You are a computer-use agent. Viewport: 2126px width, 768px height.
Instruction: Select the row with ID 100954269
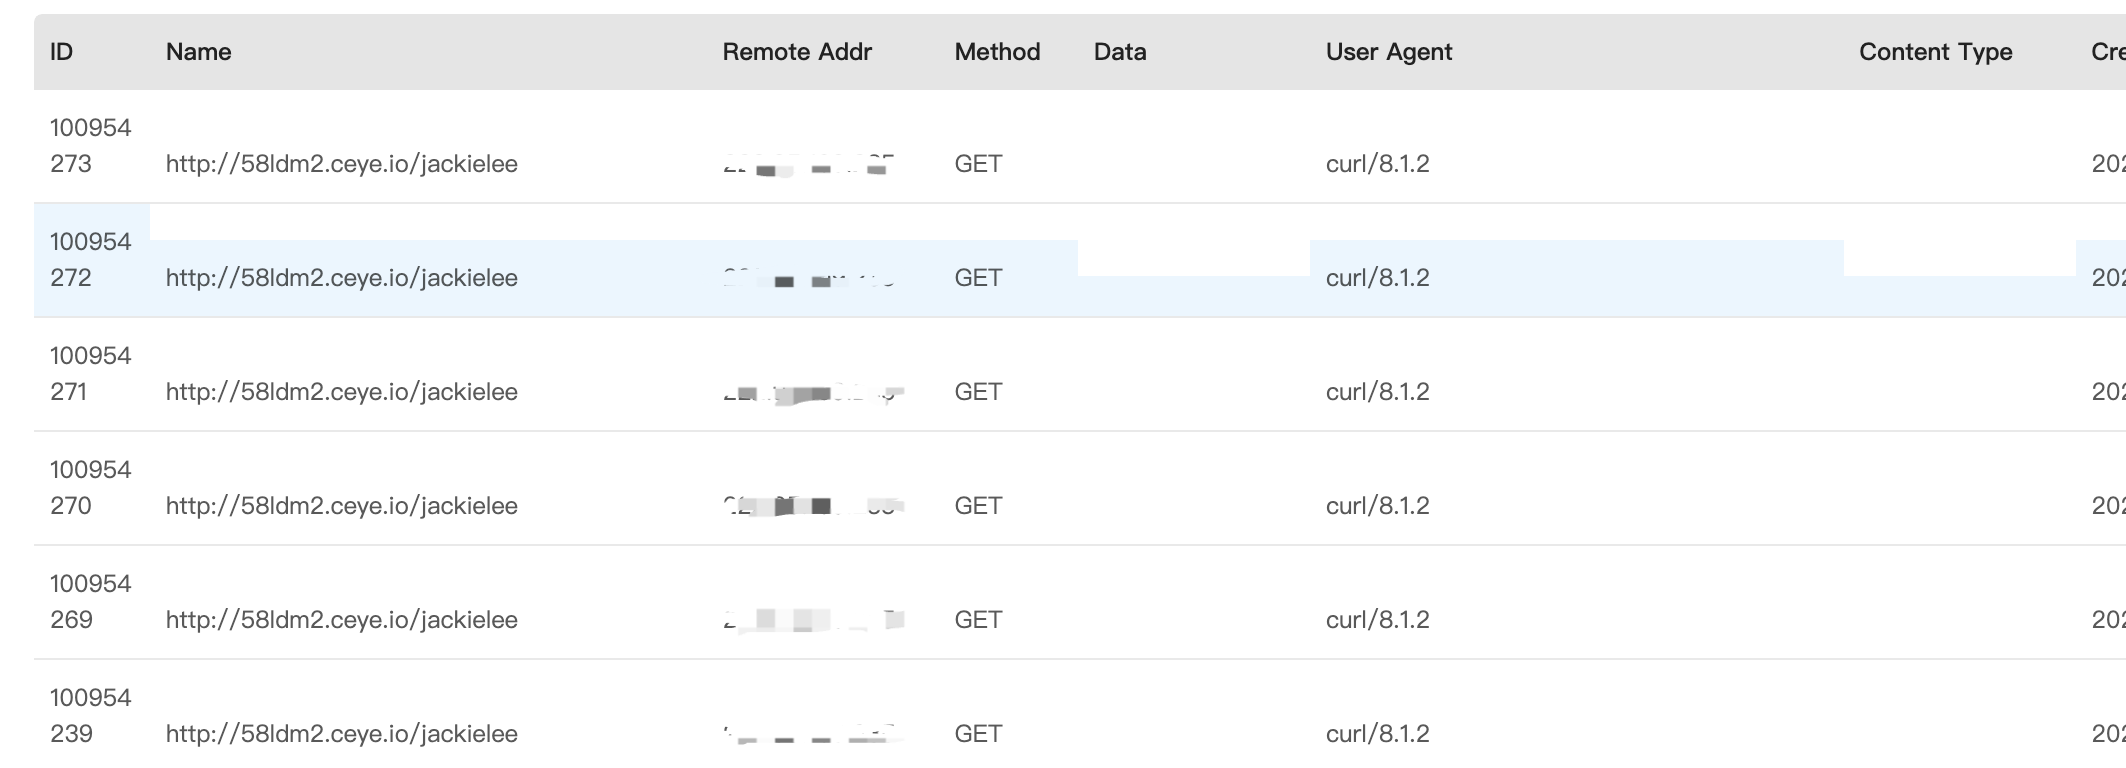click(90, 602)
